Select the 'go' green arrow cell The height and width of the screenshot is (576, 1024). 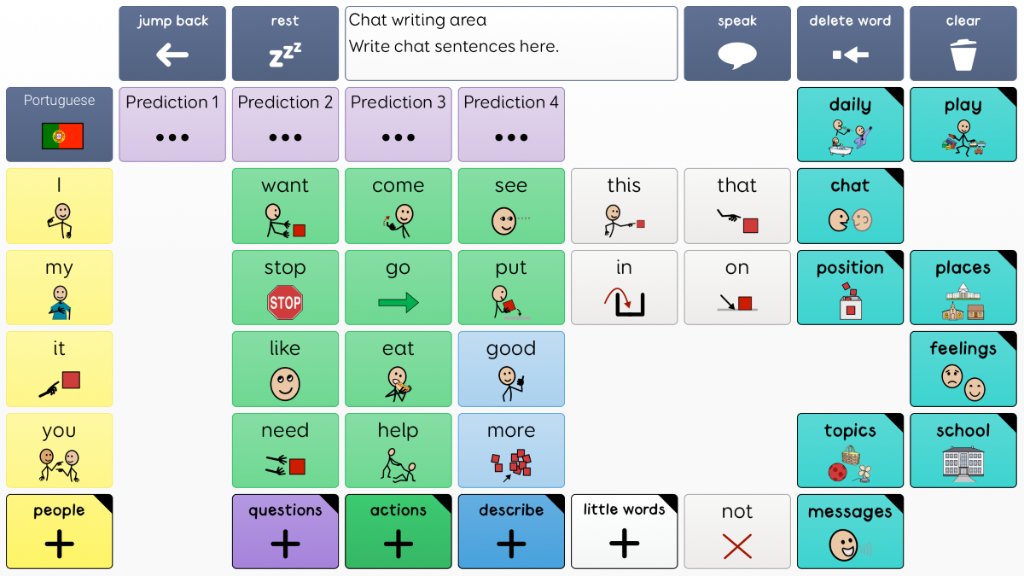tap(398, 287)
